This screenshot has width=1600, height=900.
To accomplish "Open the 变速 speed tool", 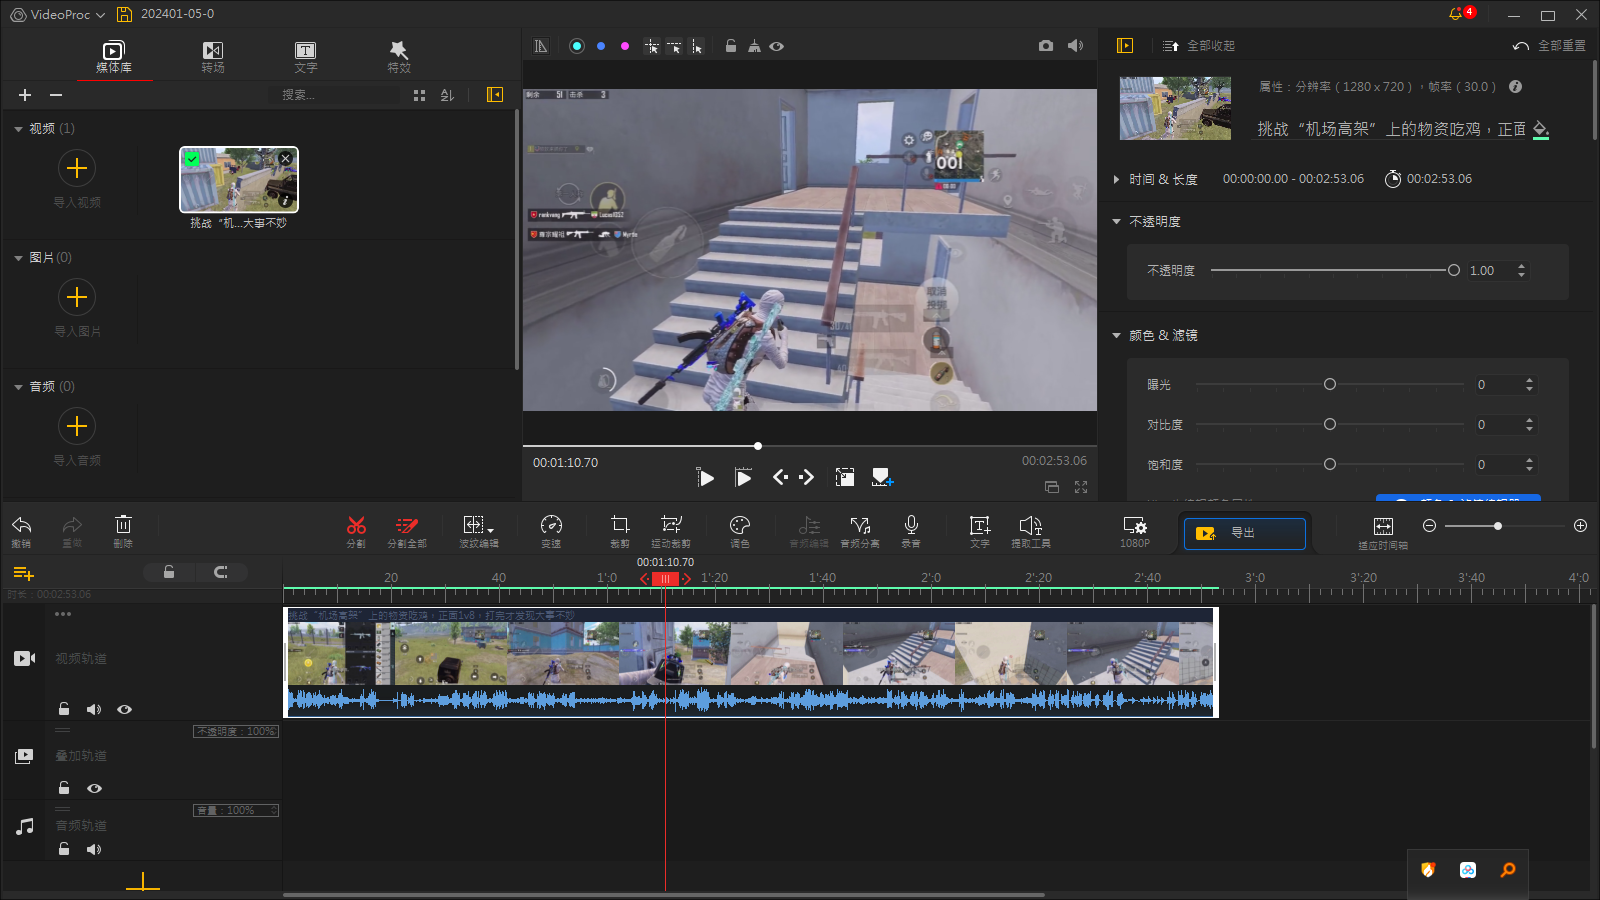I will 551,531.
